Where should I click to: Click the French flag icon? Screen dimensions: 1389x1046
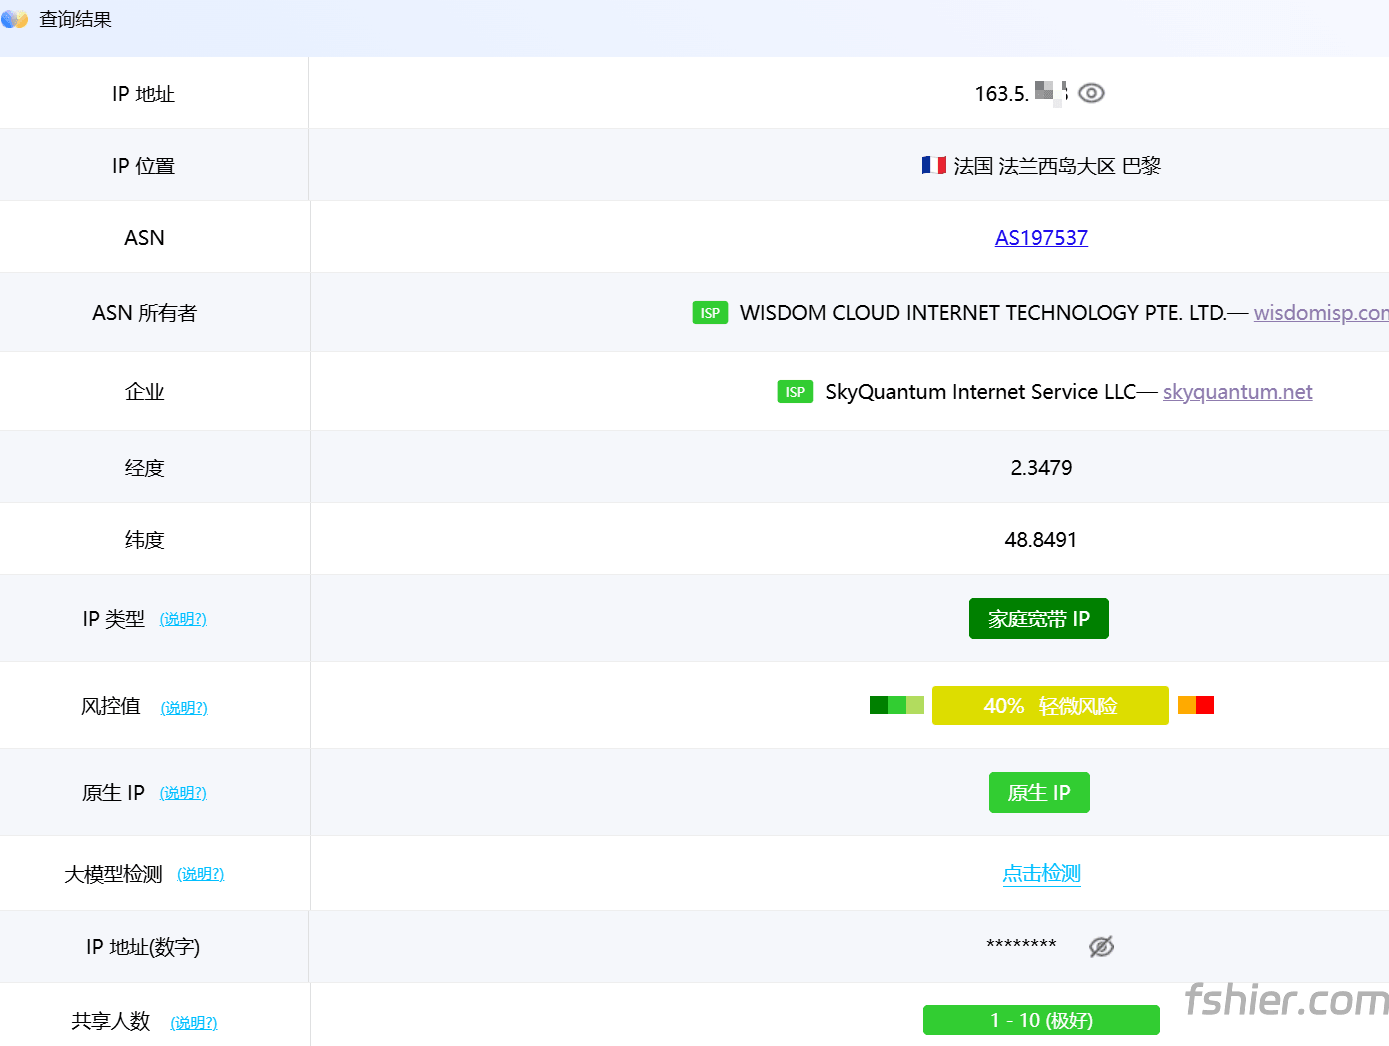pos(933,165)
